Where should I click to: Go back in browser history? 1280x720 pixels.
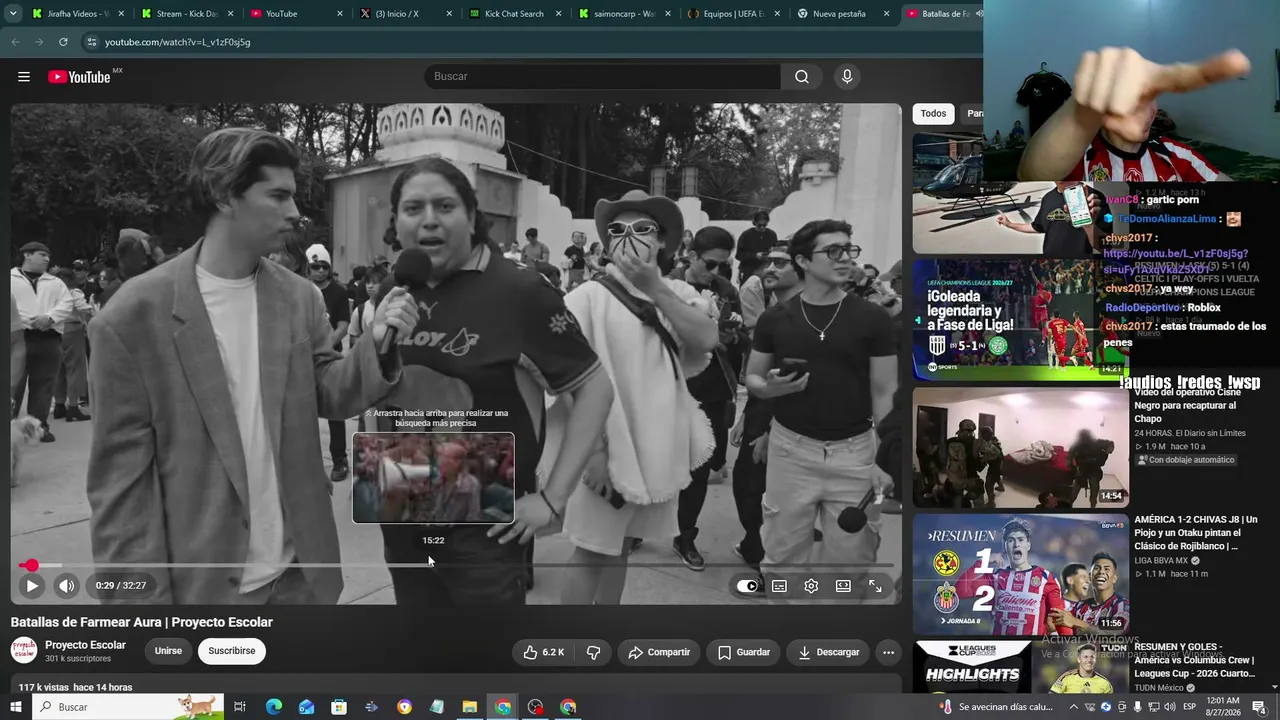pyautogui.click(x=15, y=42)
